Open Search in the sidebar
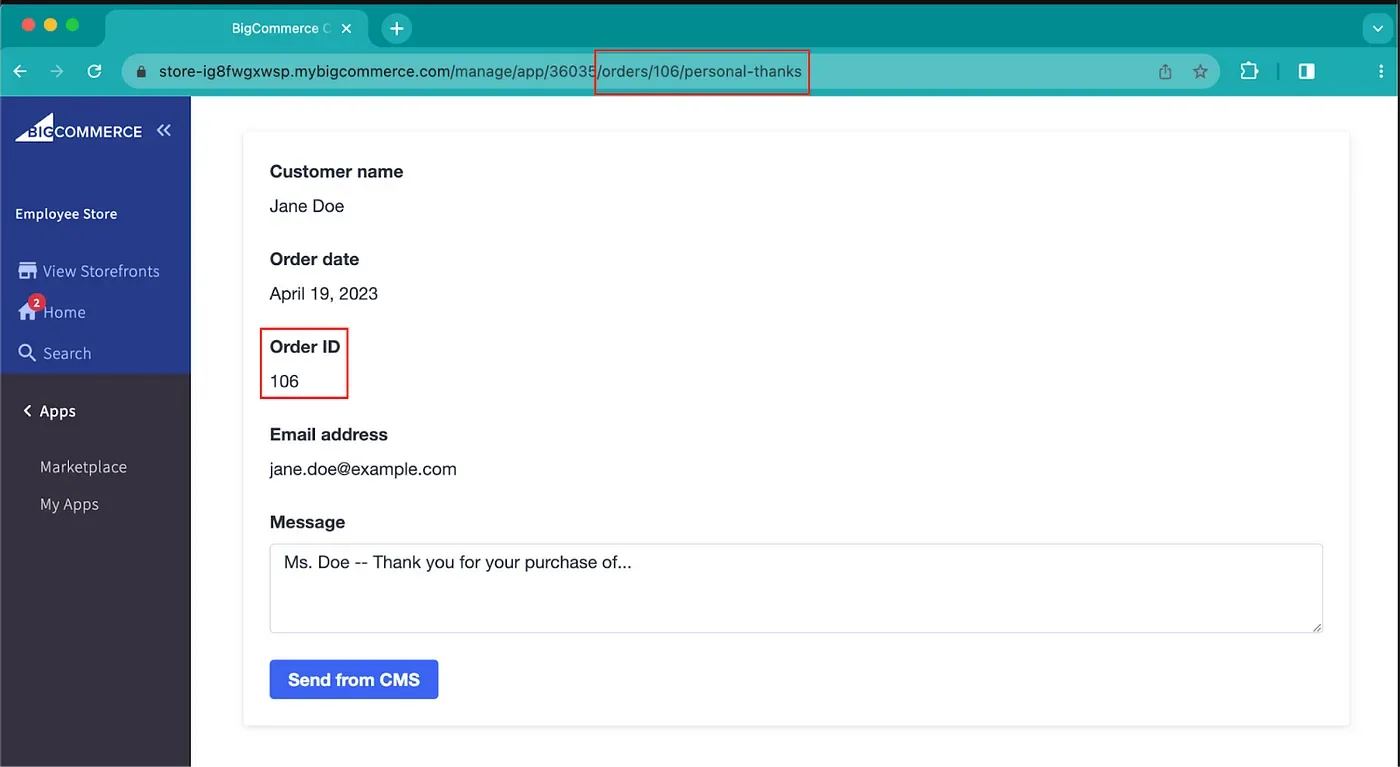1400x767 pixels. point(67,353)
